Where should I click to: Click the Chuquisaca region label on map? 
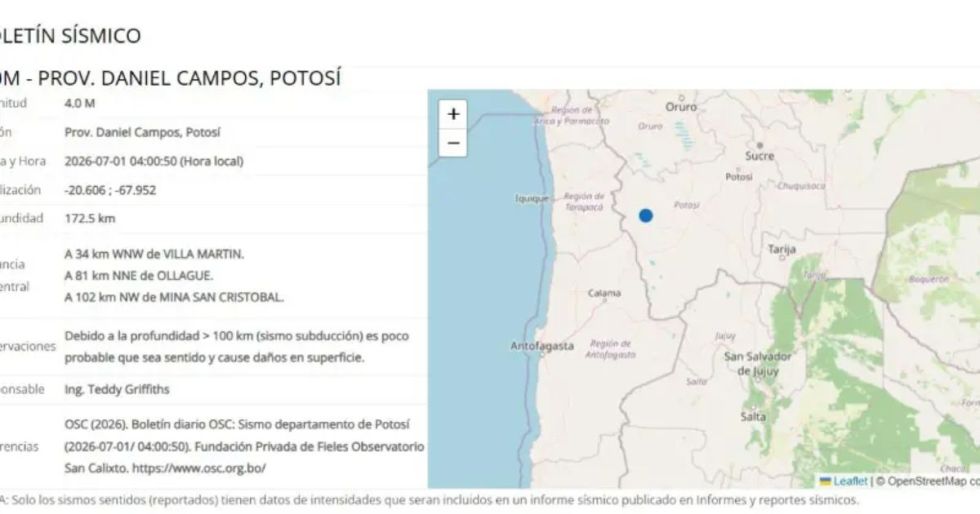click(x=801, y=186)
